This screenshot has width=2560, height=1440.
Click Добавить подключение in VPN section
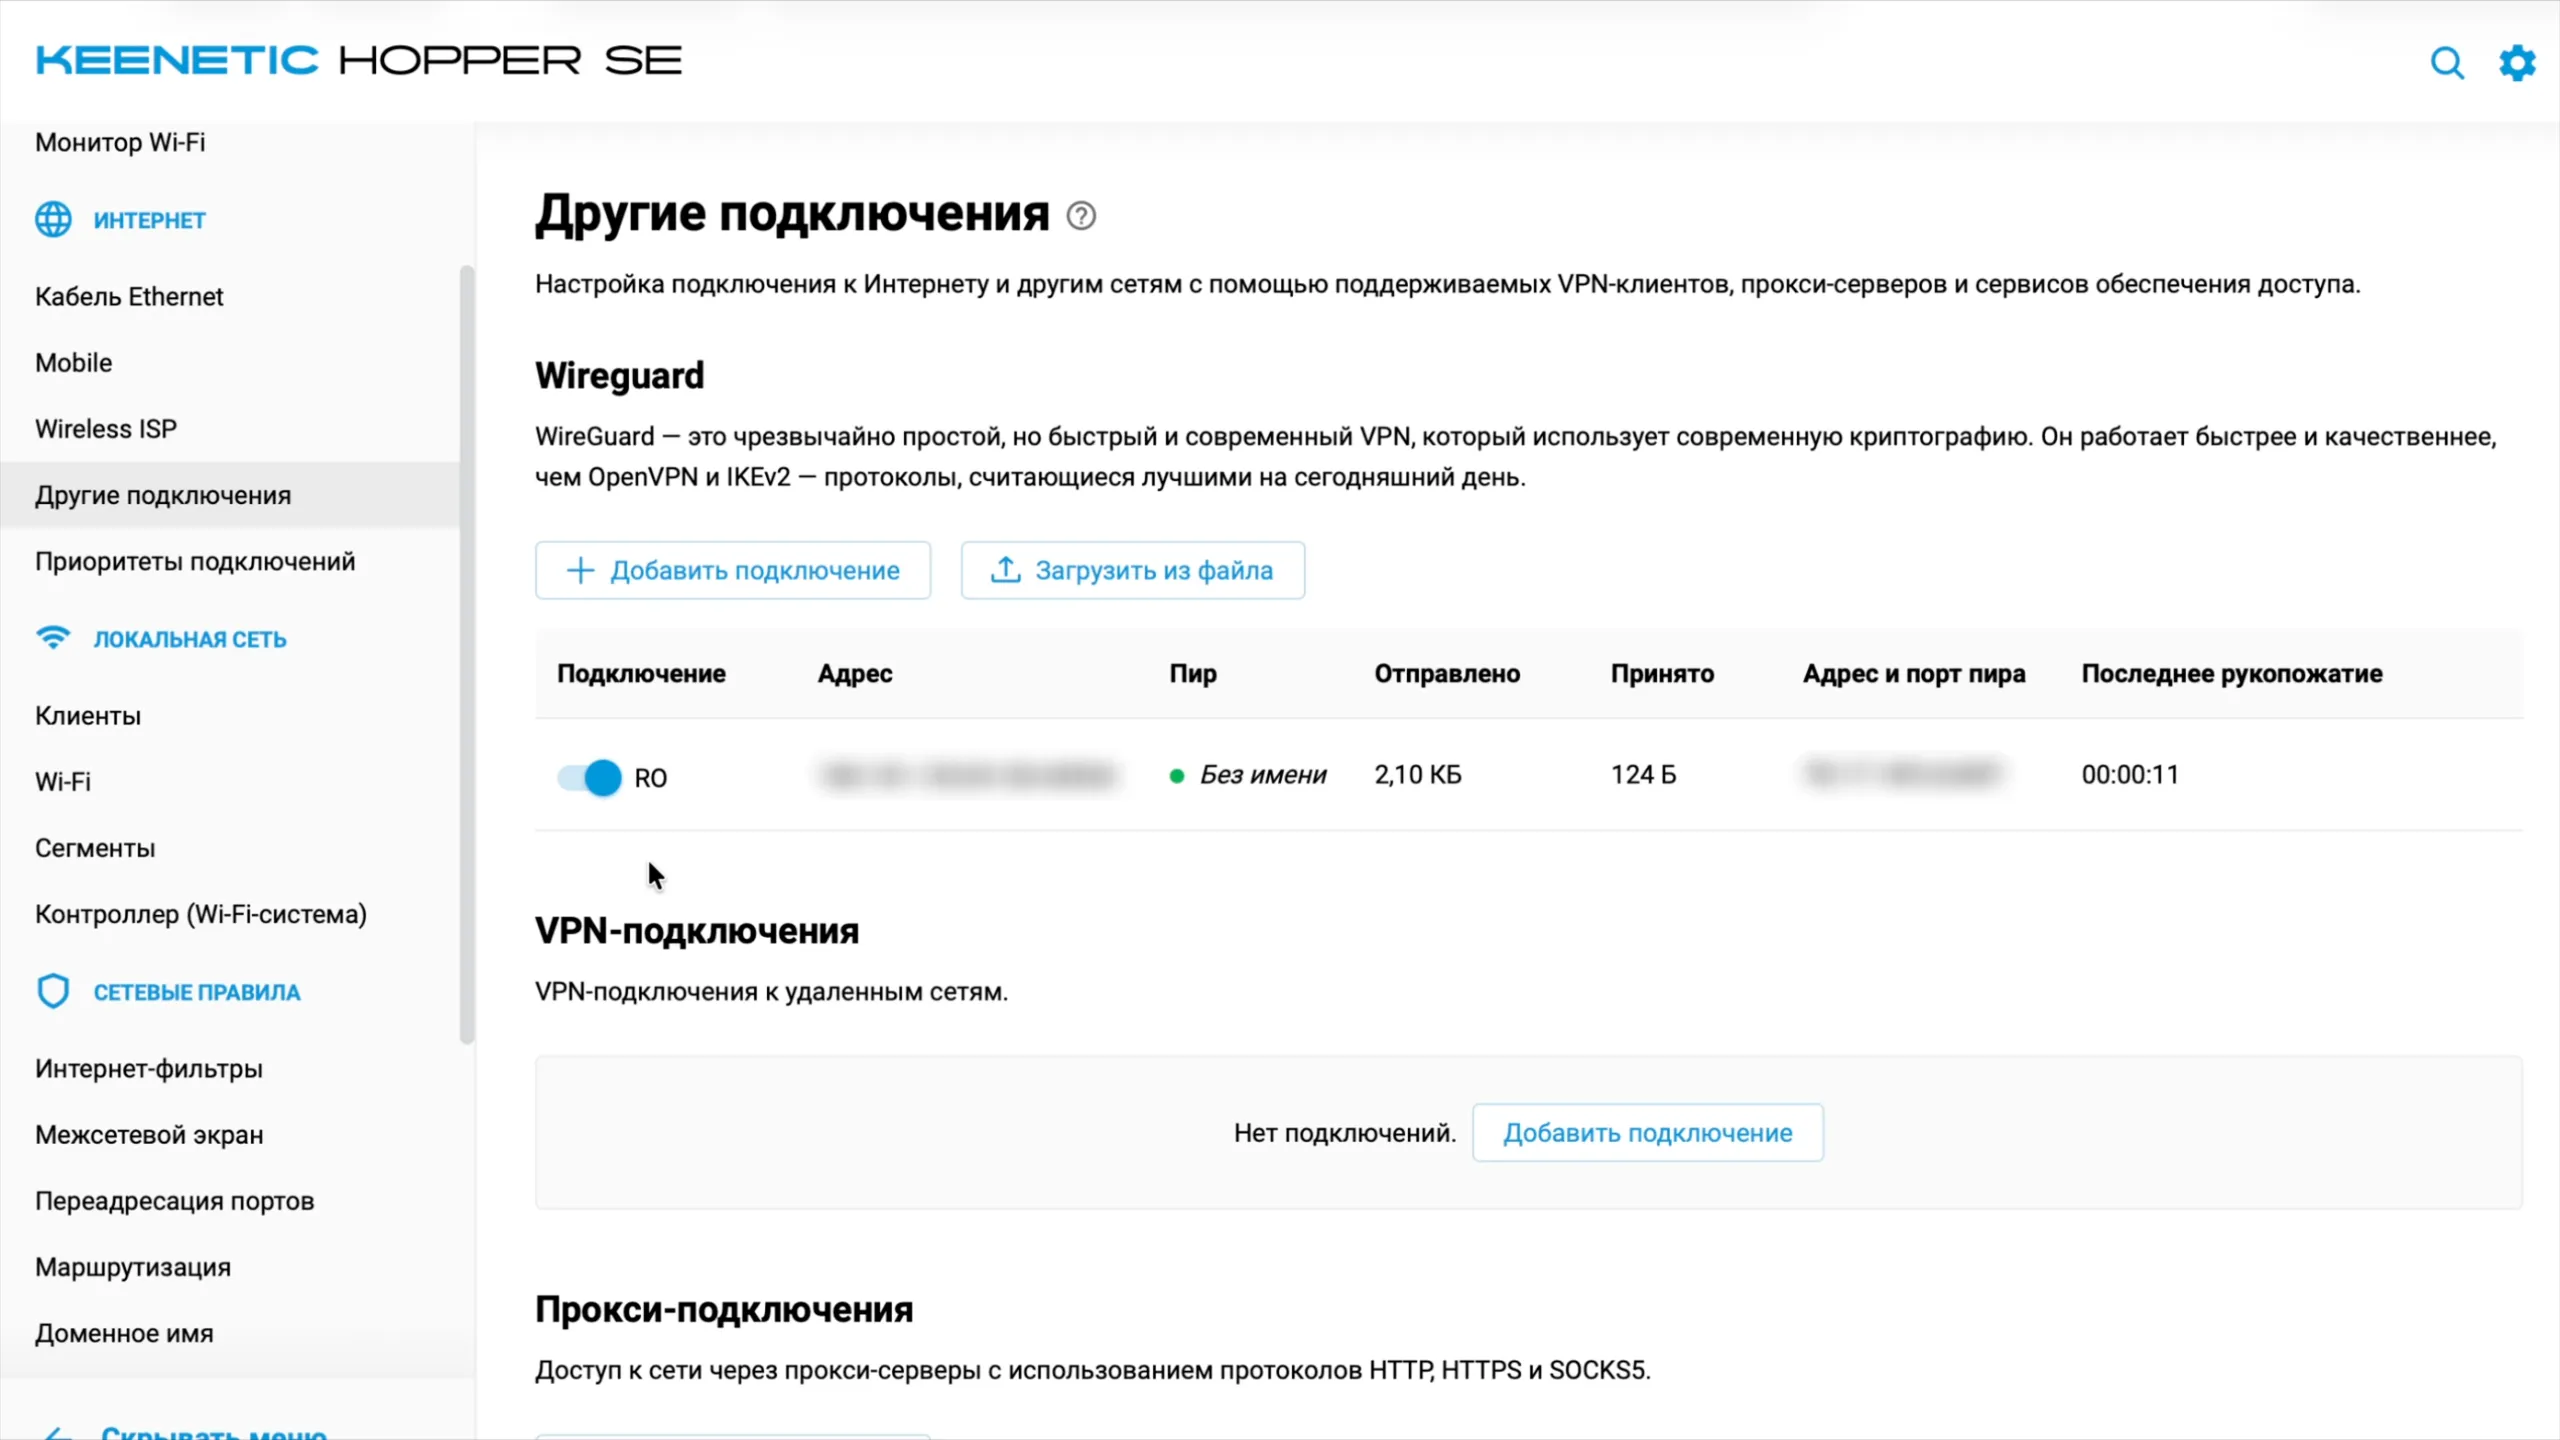1648,1133
